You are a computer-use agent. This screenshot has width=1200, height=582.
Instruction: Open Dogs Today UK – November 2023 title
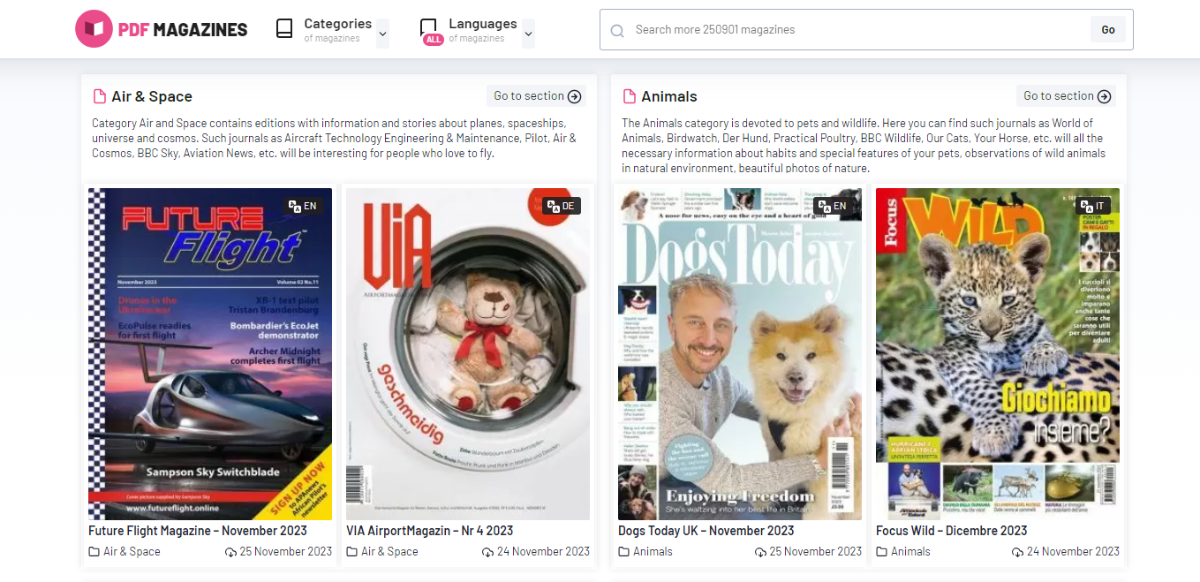pyautogui.click(x=706, y=531)
